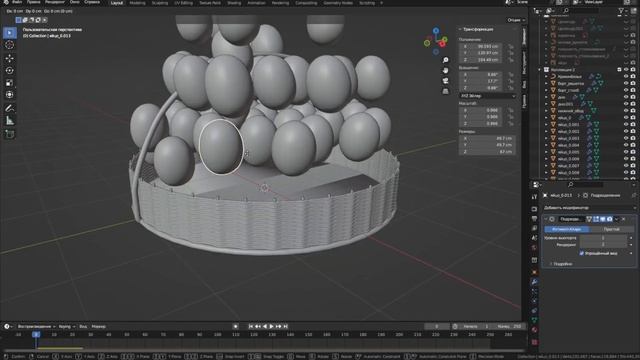This screenshot has height=360, width=640.
Task: Open the Scene properties tab
Action: tap(534, 238)
